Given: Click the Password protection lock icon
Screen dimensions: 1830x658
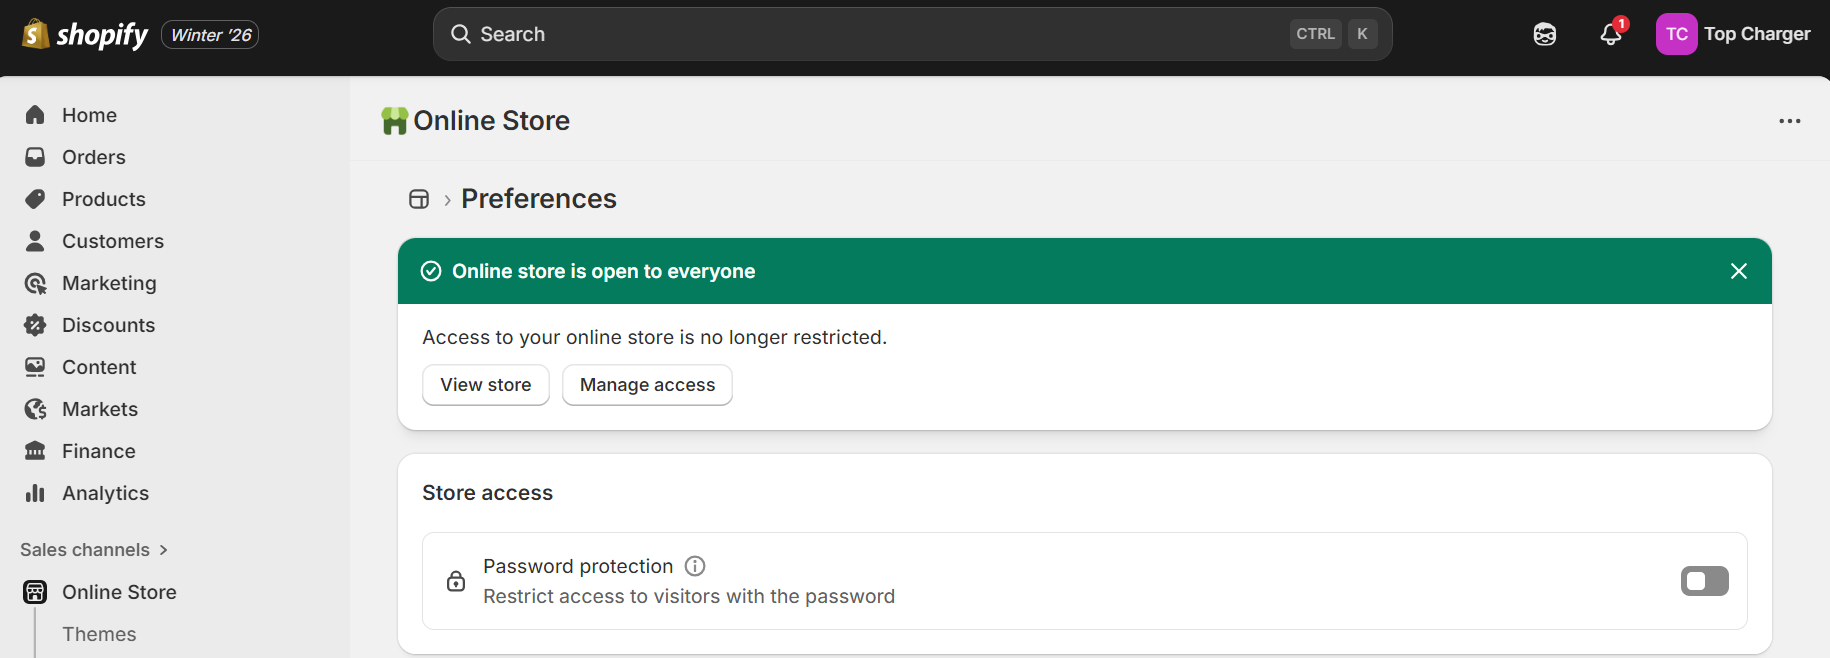Looking at the screenshot, I should tap(456, 581).
